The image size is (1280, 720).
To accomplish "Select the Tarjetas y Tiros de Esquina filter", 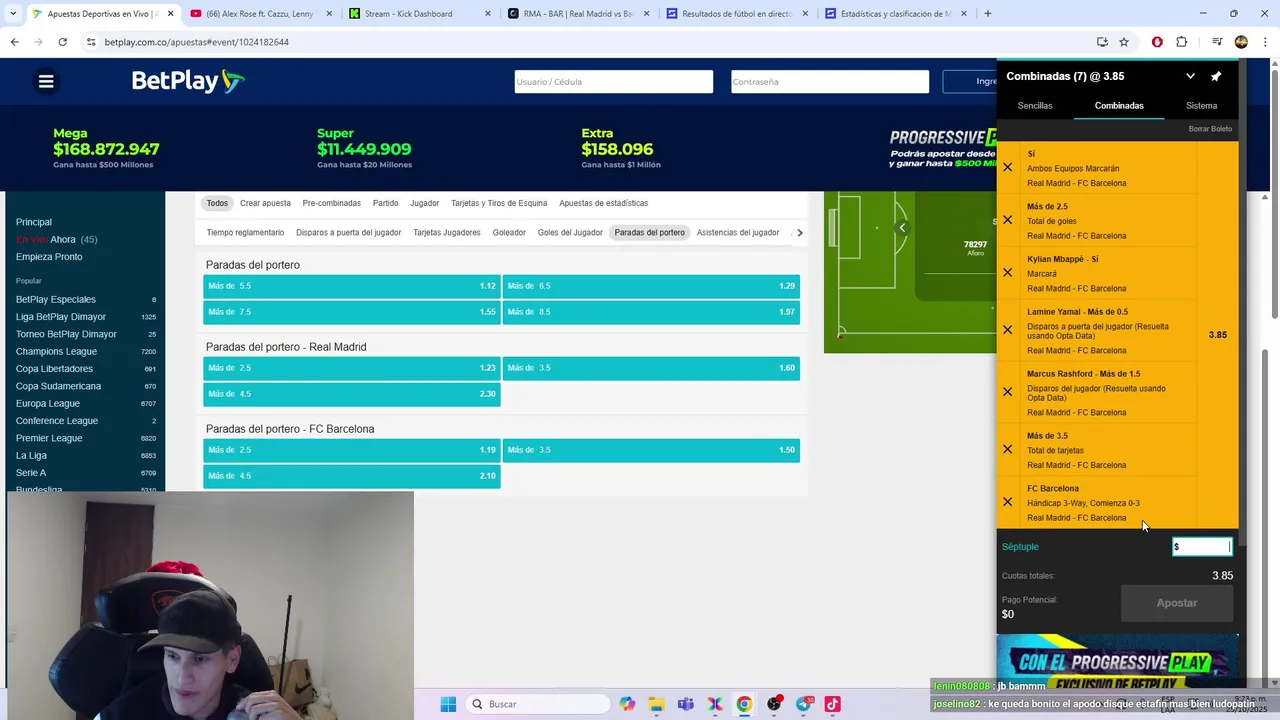I will [499, 203].
